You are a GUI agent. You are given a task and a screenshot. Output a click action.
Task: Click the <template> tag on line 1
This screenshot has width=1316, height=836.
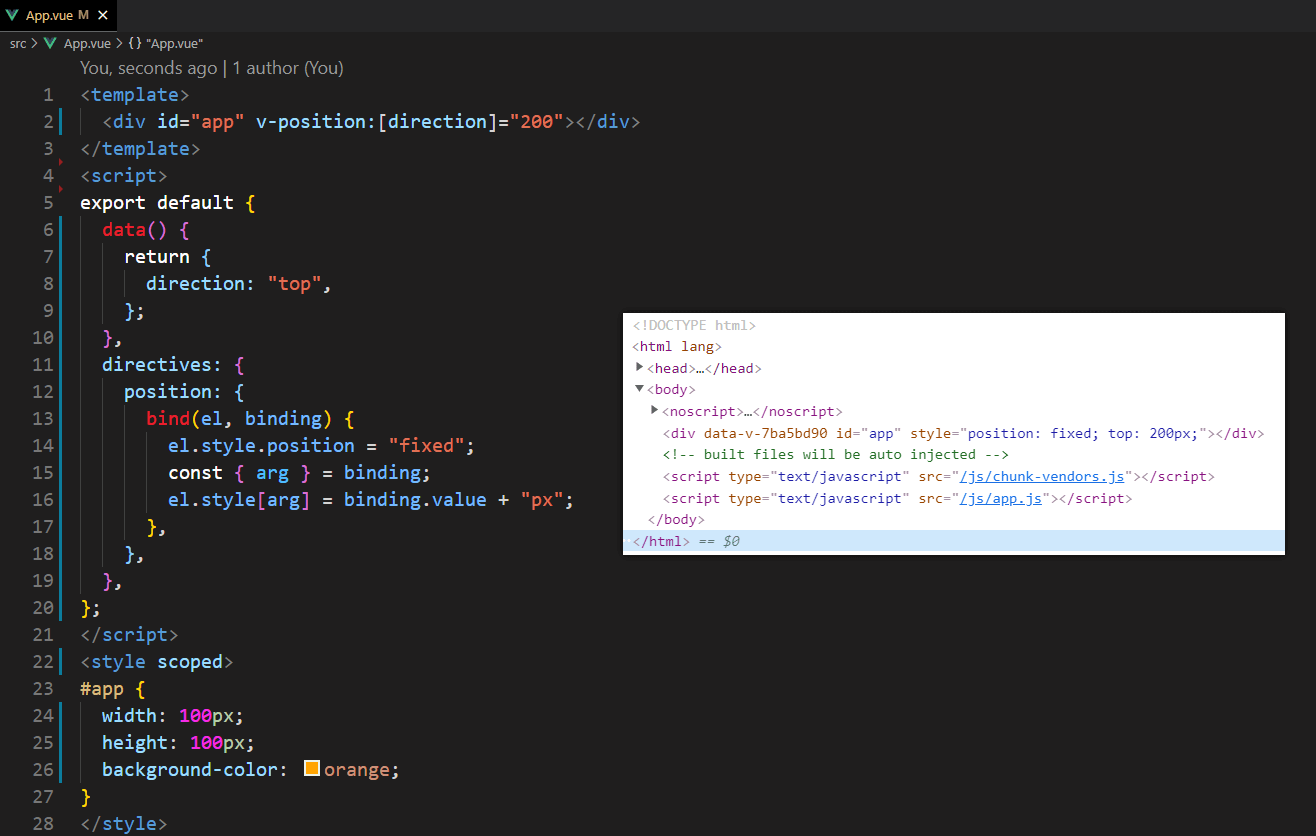[135, 95]
